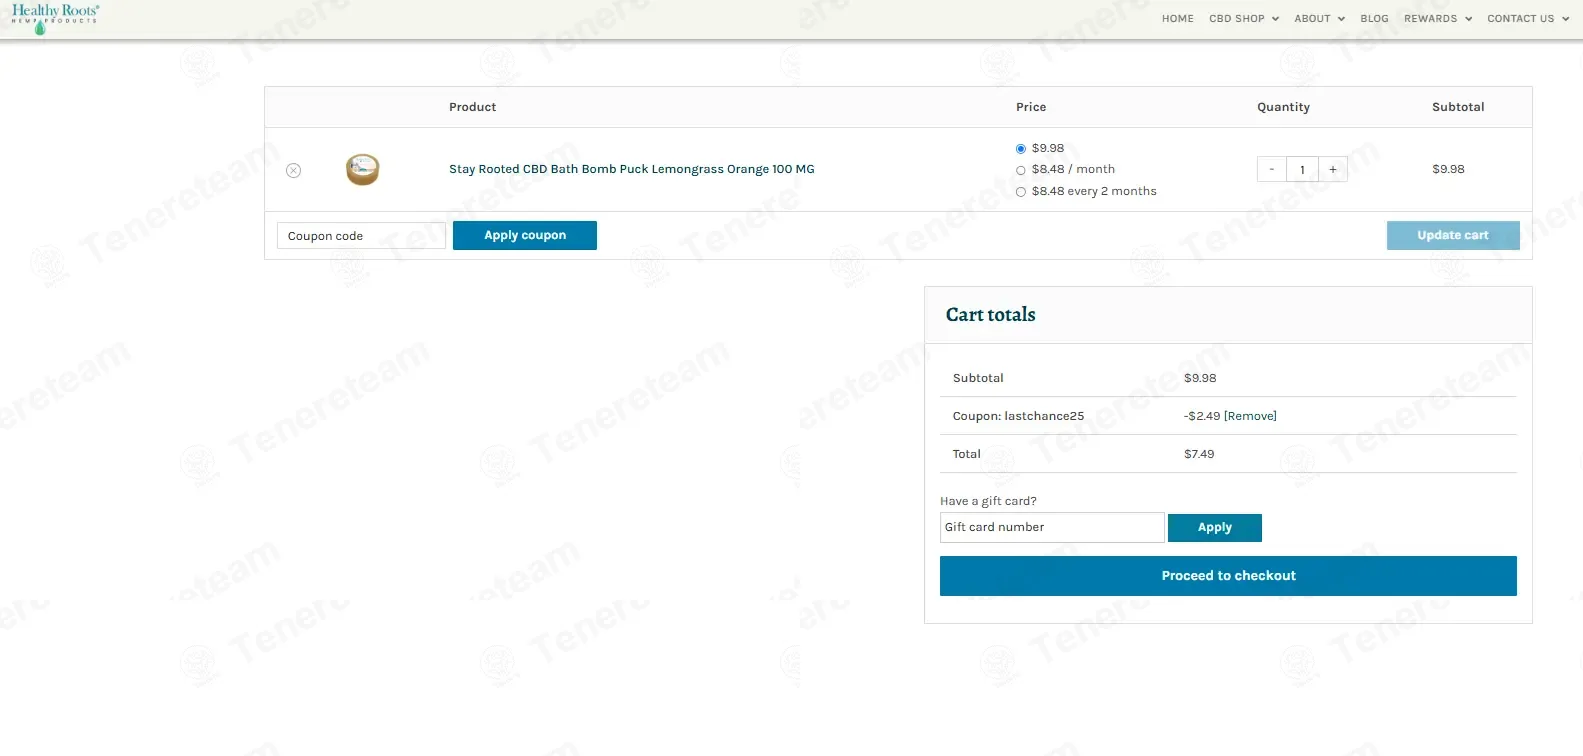Image resolution: width=1583 pixels, height=756 pixels.
Task: Click the Cart totals heading
Action: 991,315
